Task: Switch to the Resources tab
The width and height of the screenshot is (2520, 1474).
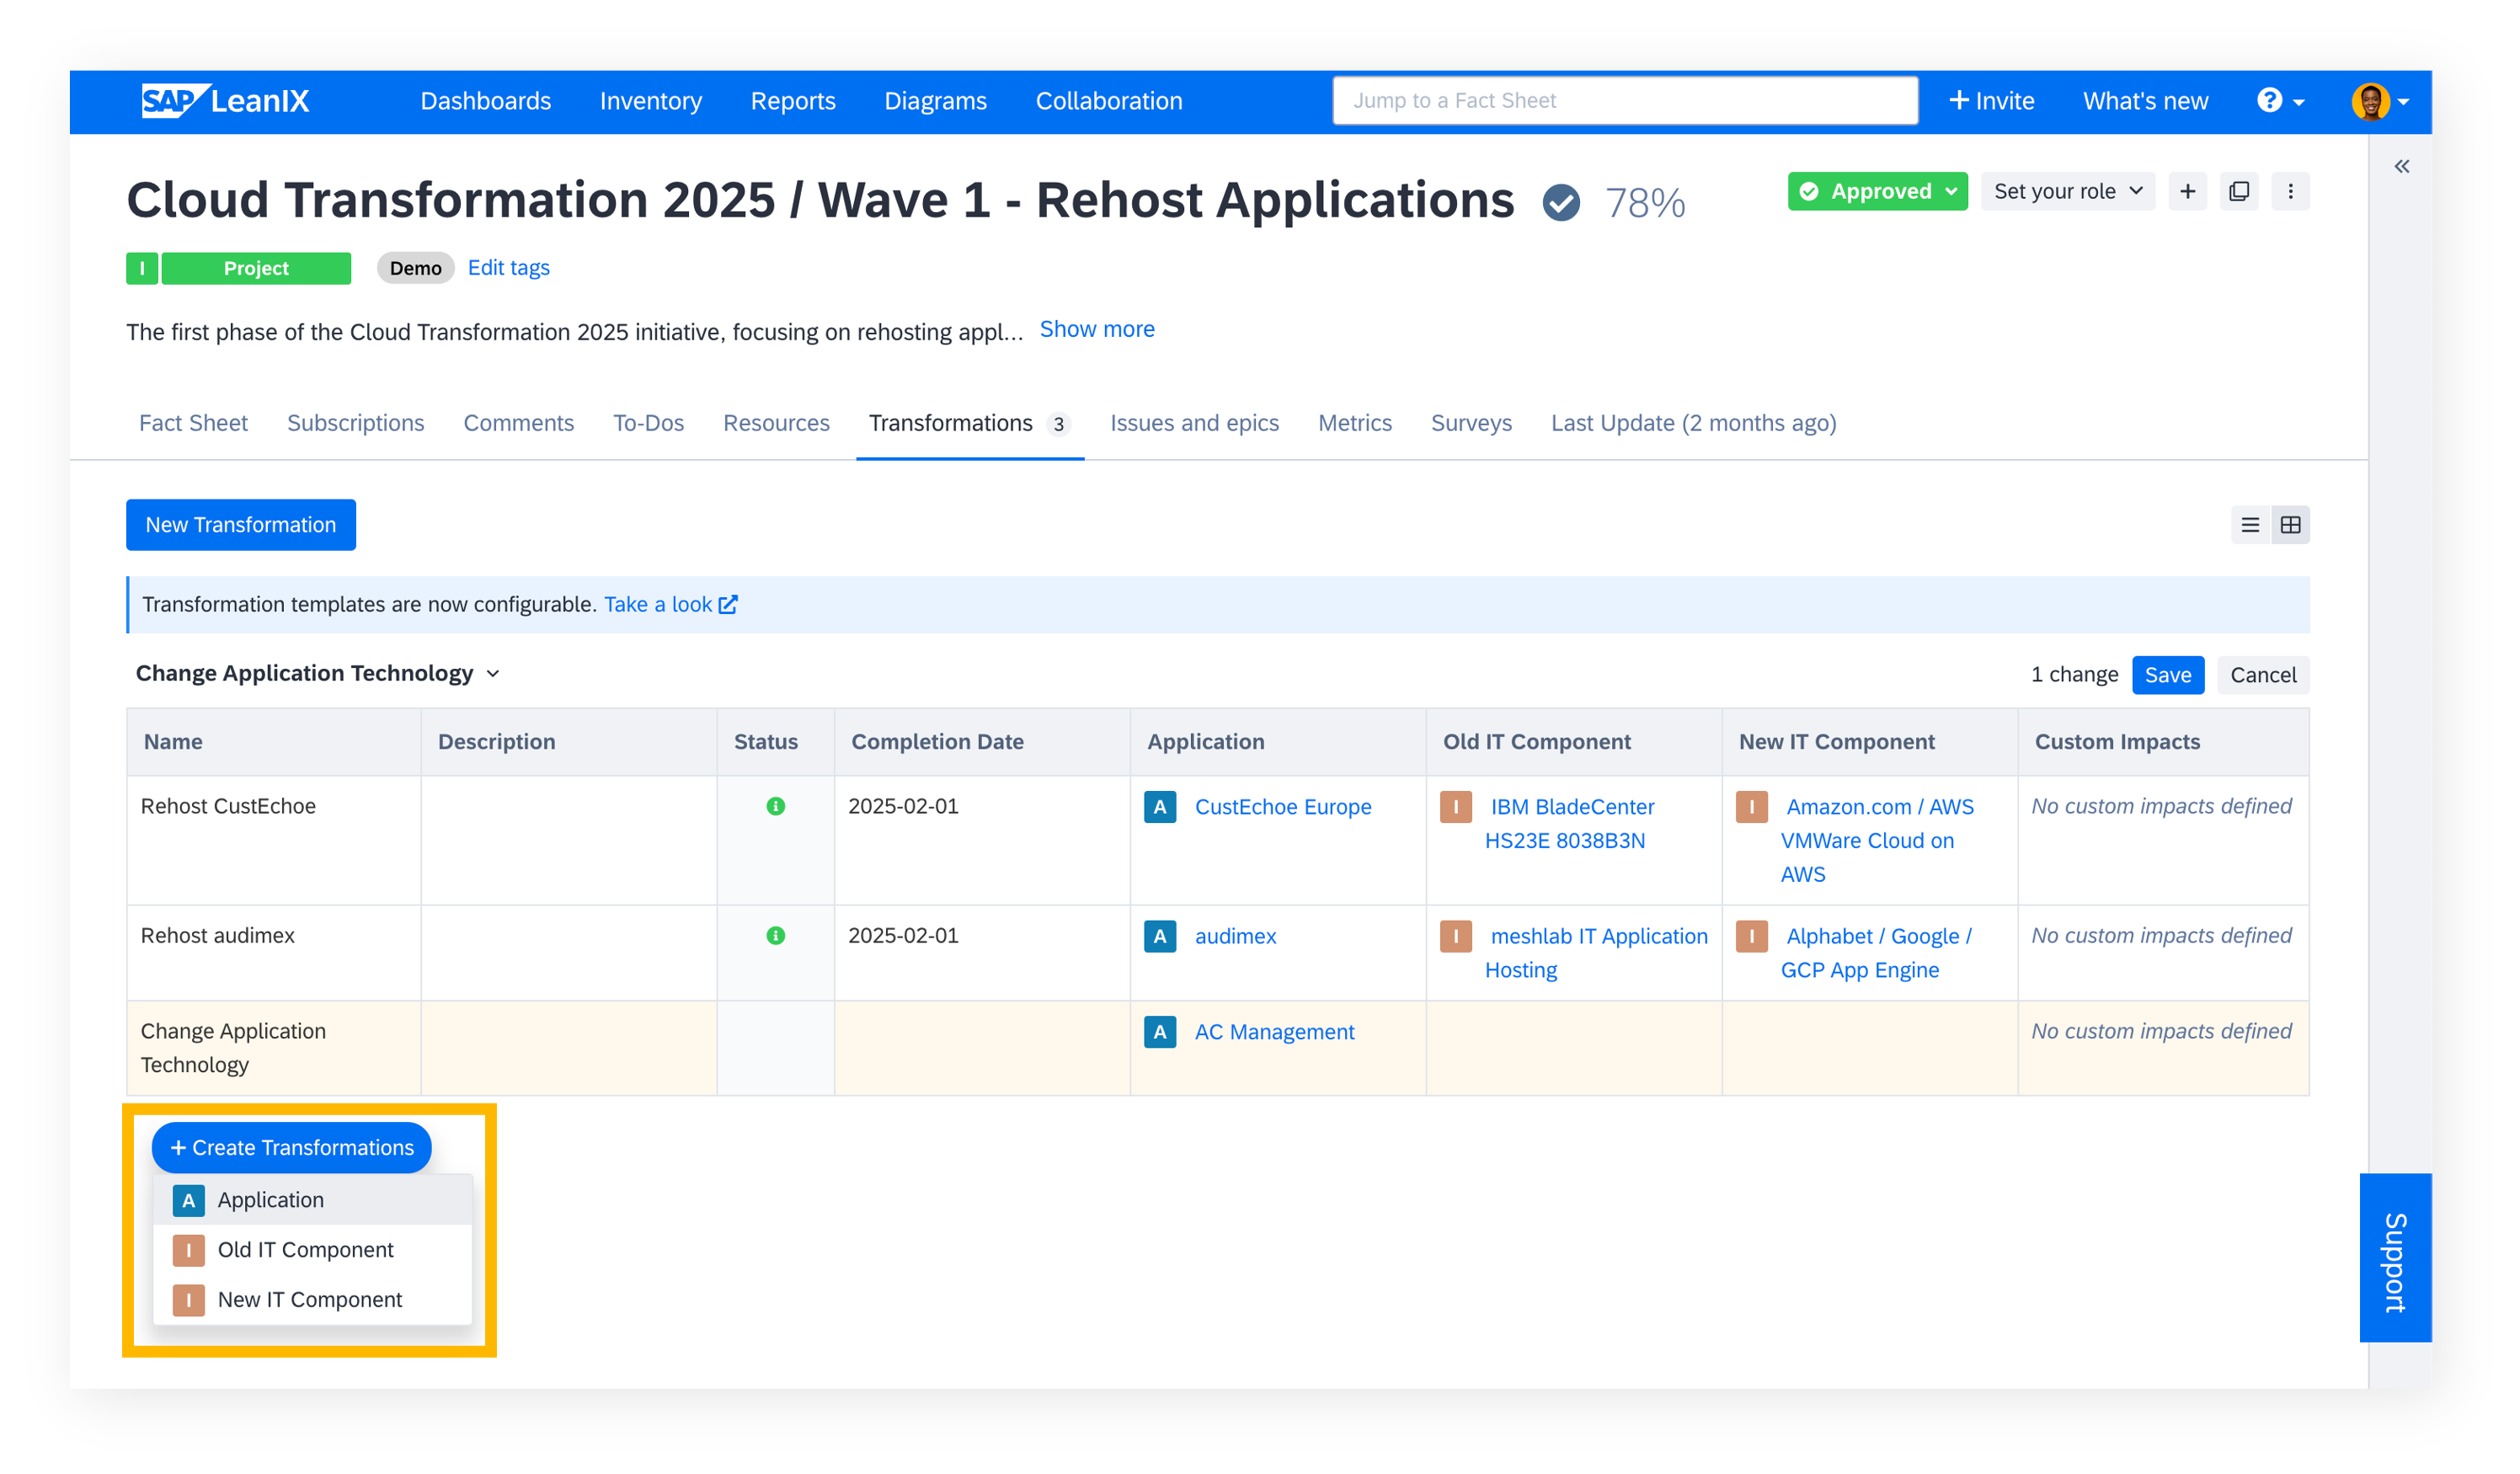Action: coord(776,423)
